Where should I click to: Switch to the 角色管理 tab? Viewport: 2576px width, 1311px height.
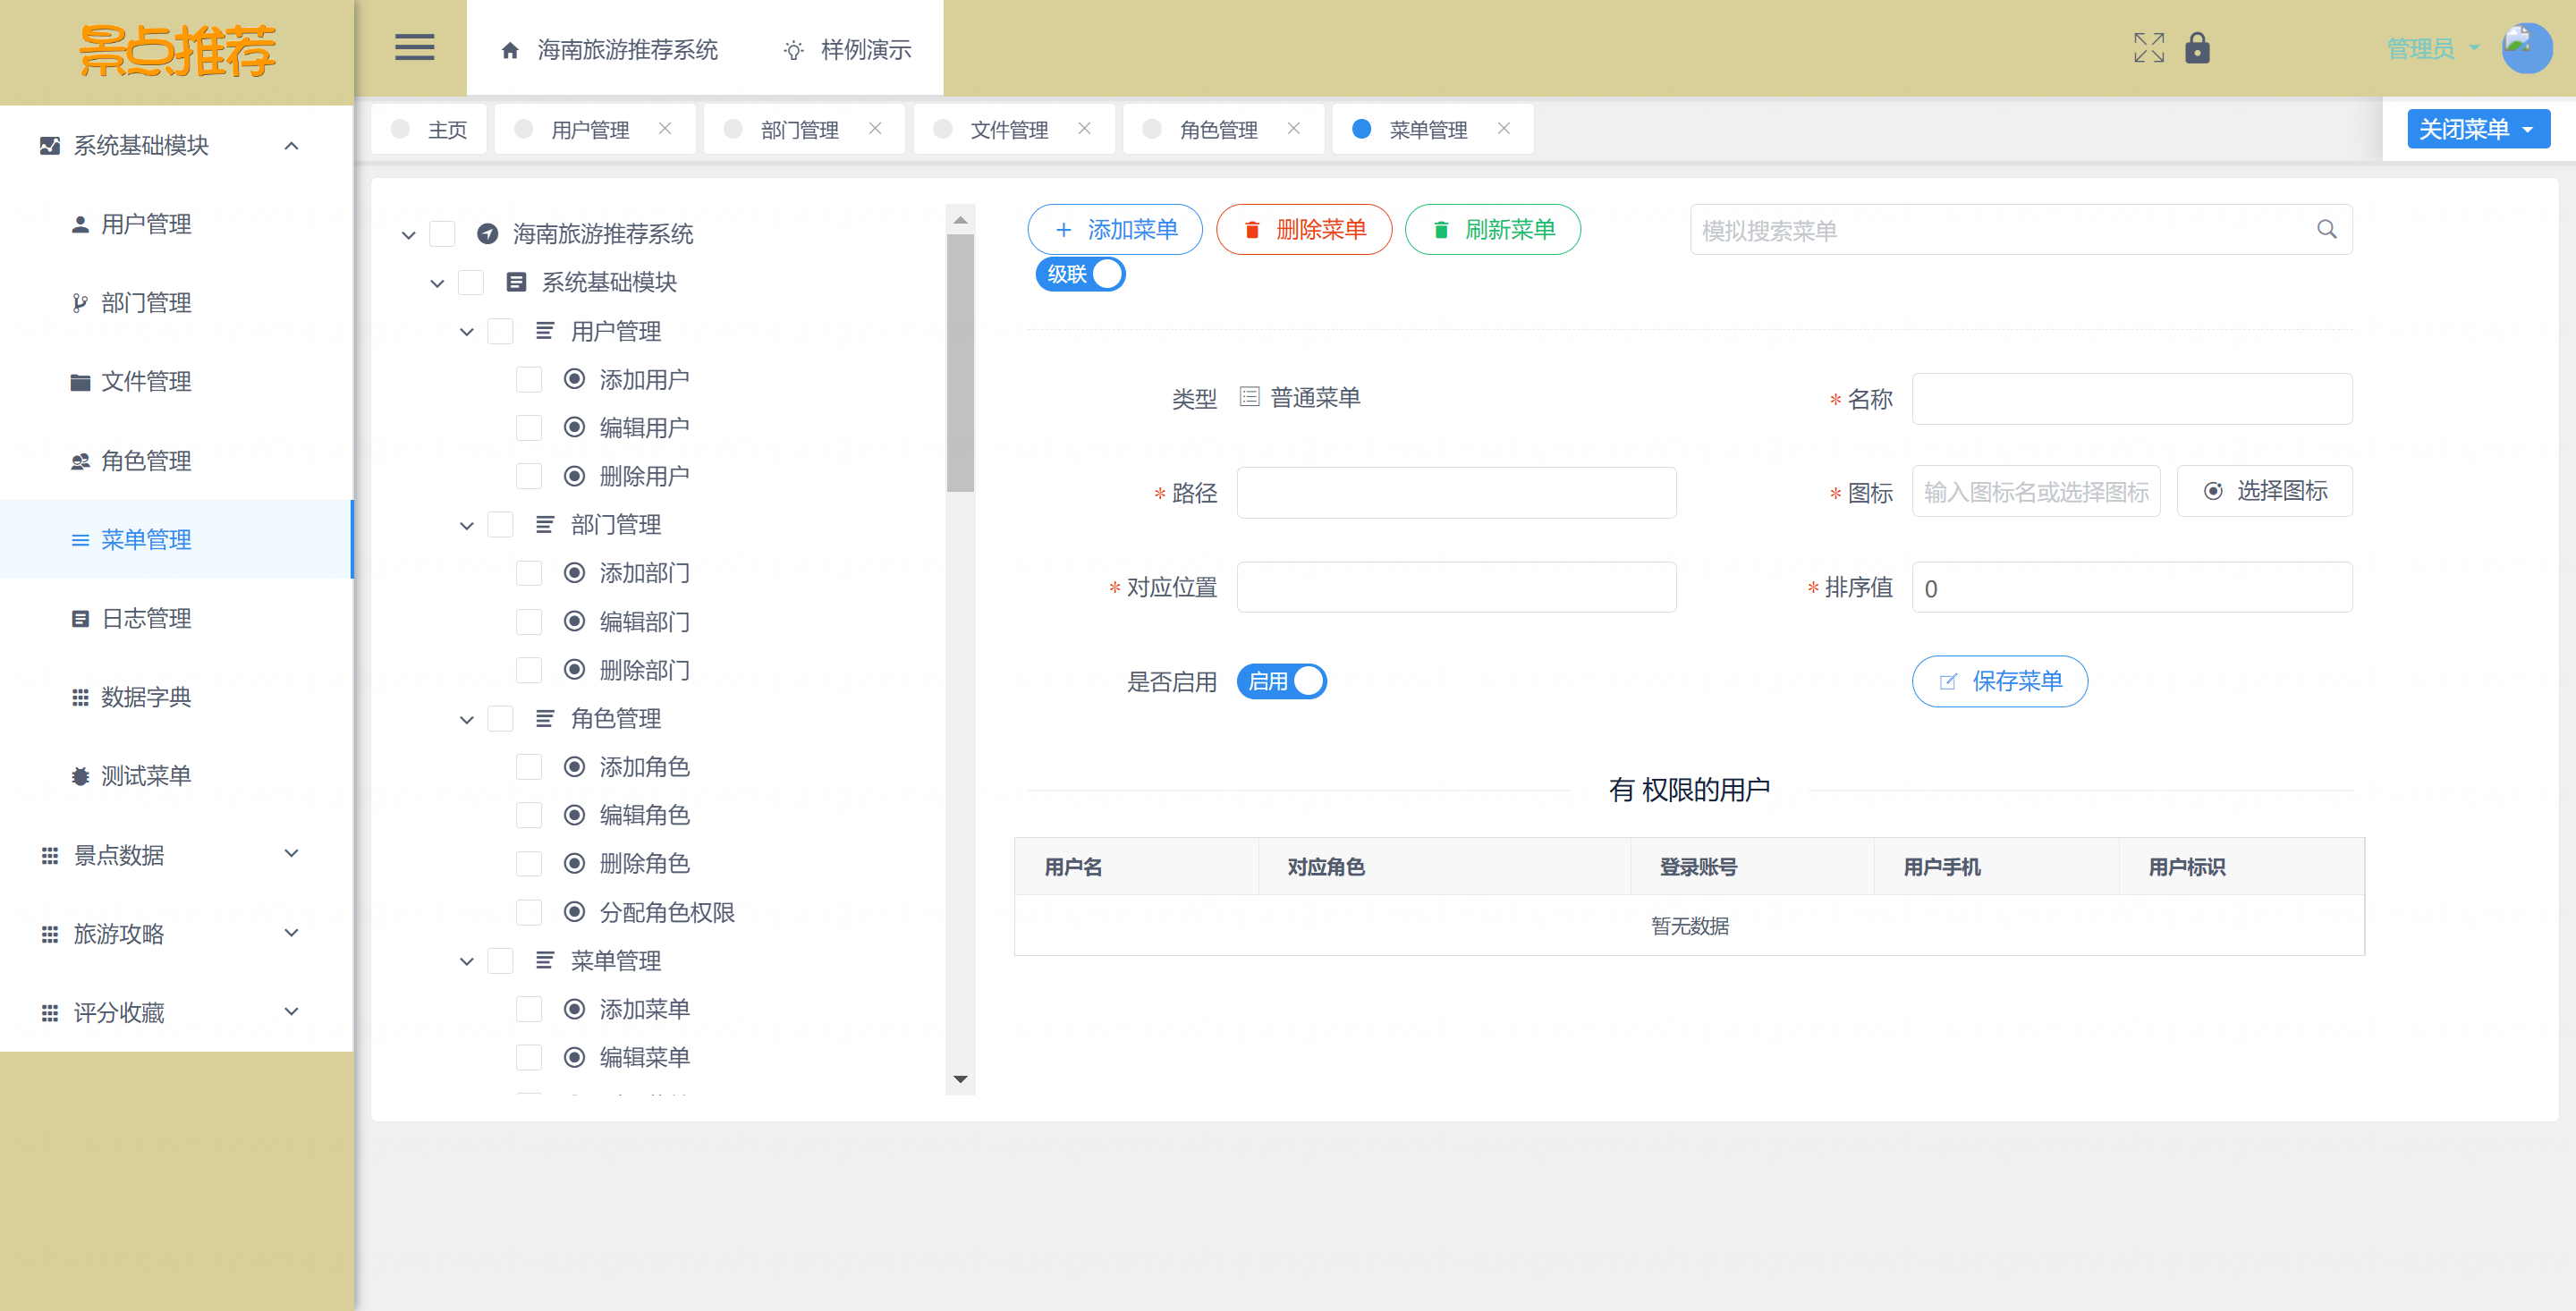1218,130
